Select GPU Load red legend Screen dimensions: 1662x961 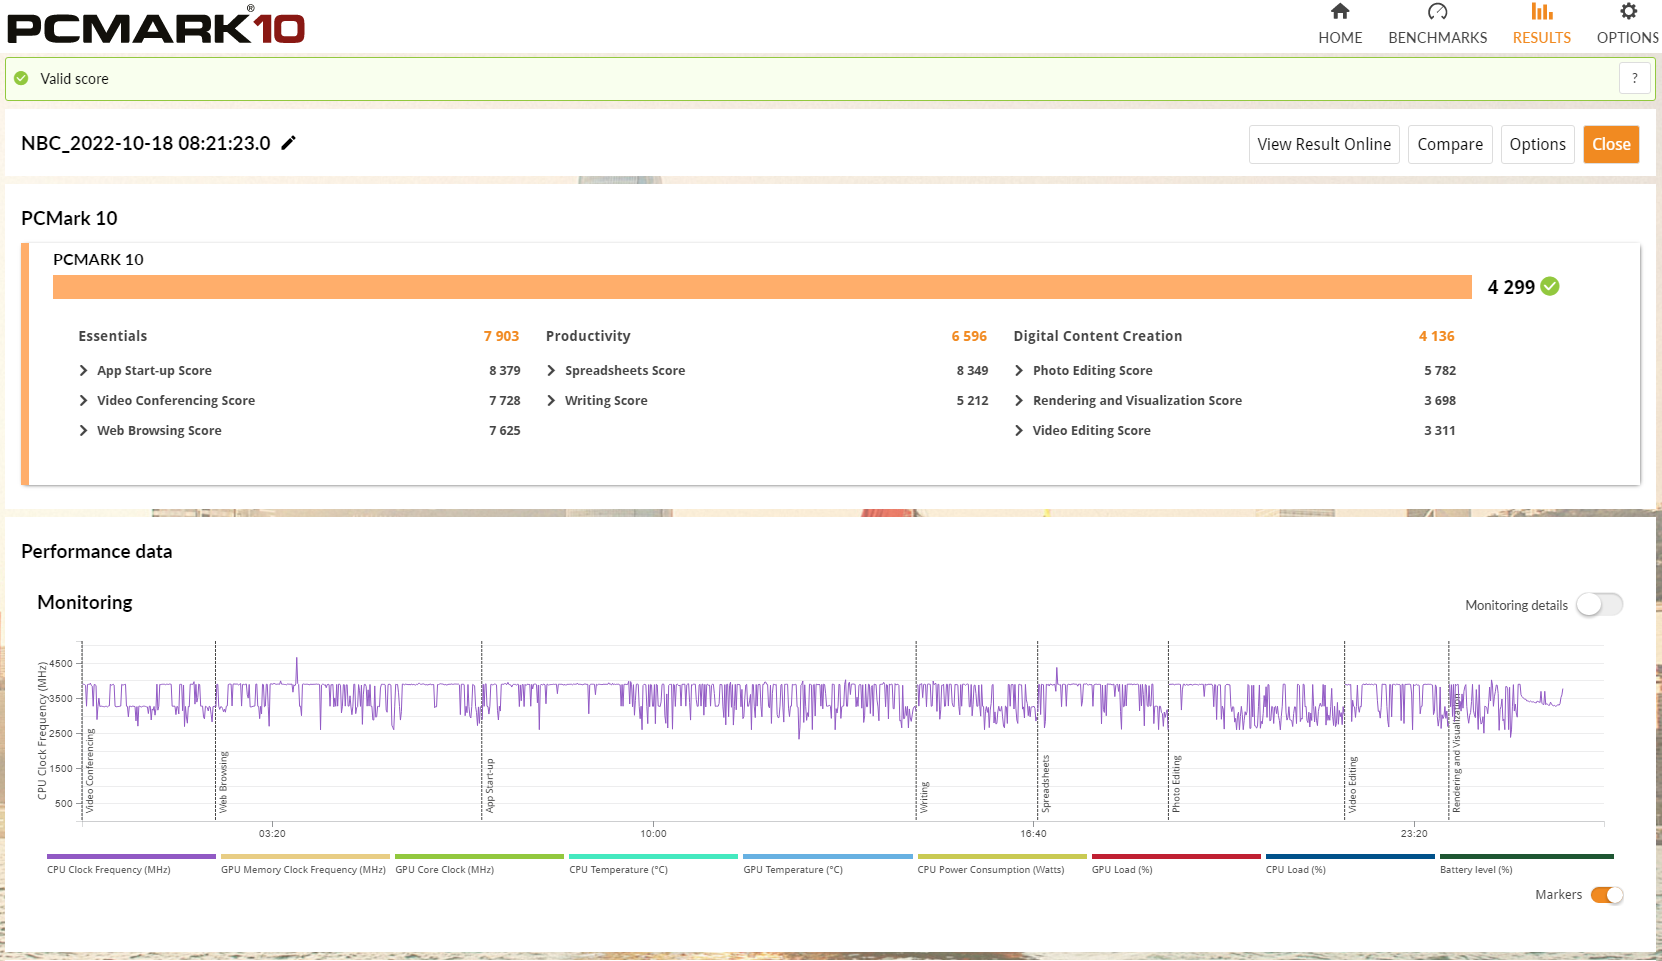(1176, 864)
